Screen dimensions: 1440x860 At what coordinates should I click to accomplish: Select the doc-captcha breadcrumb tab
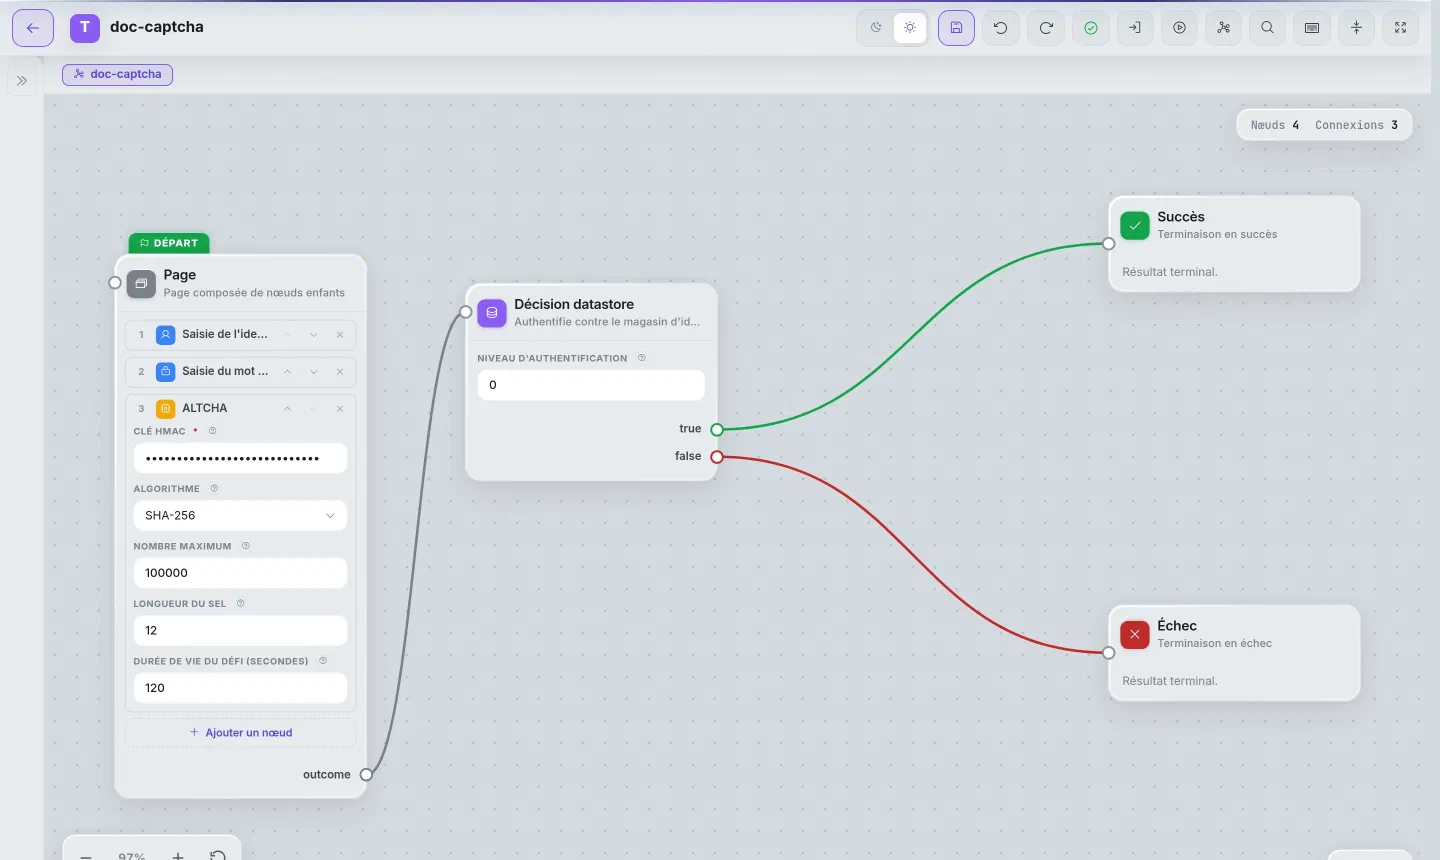point(117,74)
